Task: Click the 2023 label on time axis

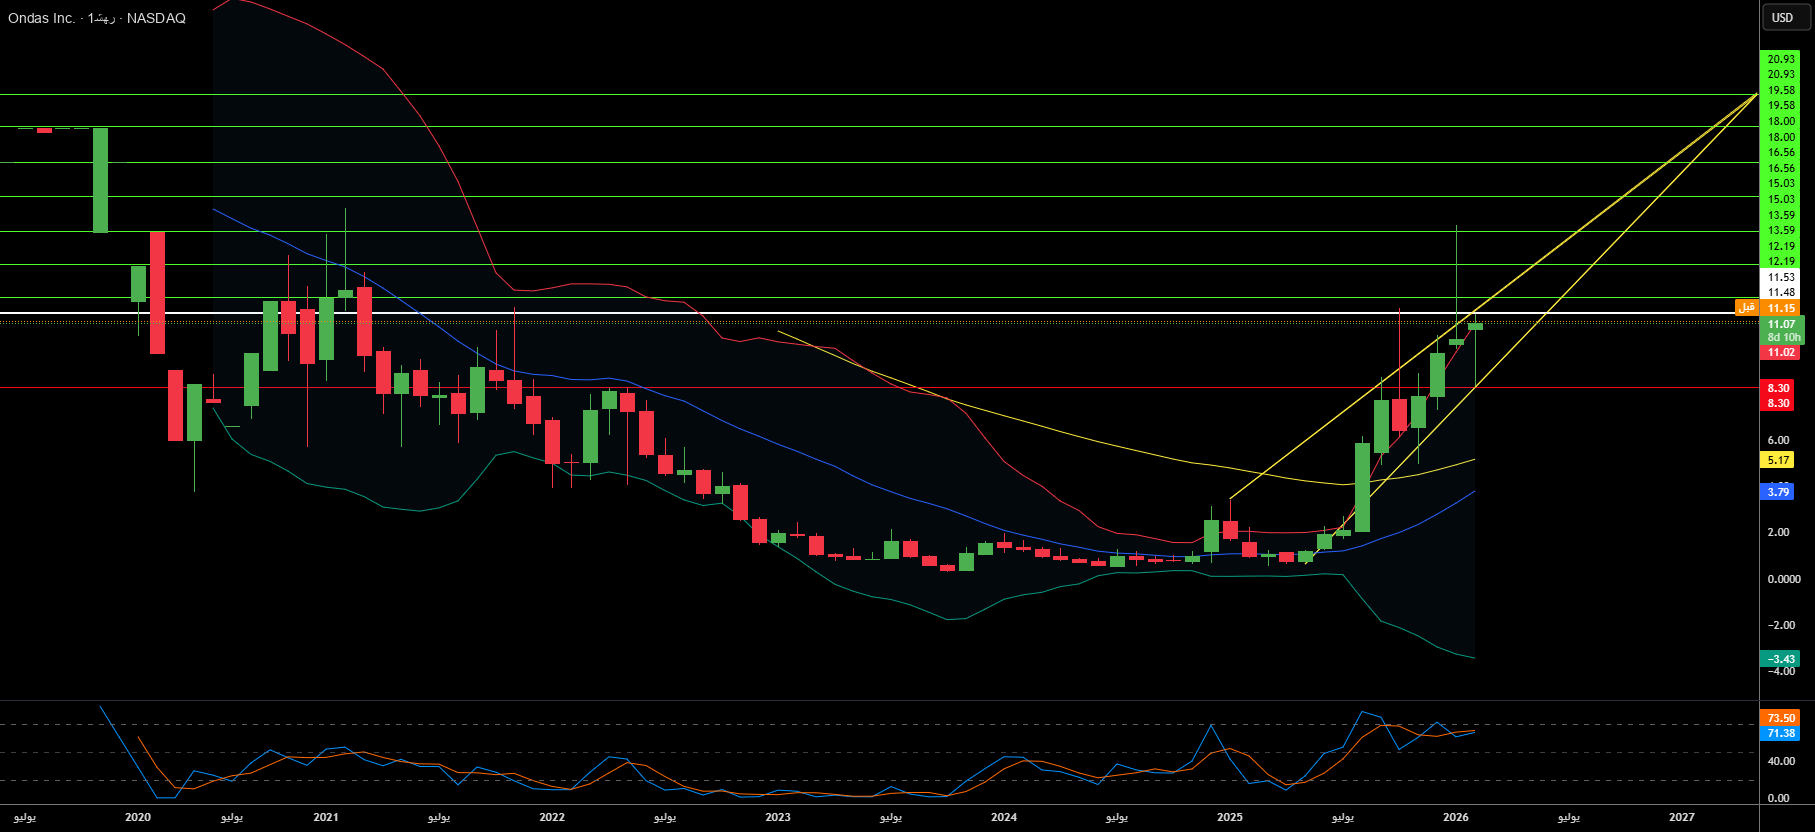Action: 778,817
